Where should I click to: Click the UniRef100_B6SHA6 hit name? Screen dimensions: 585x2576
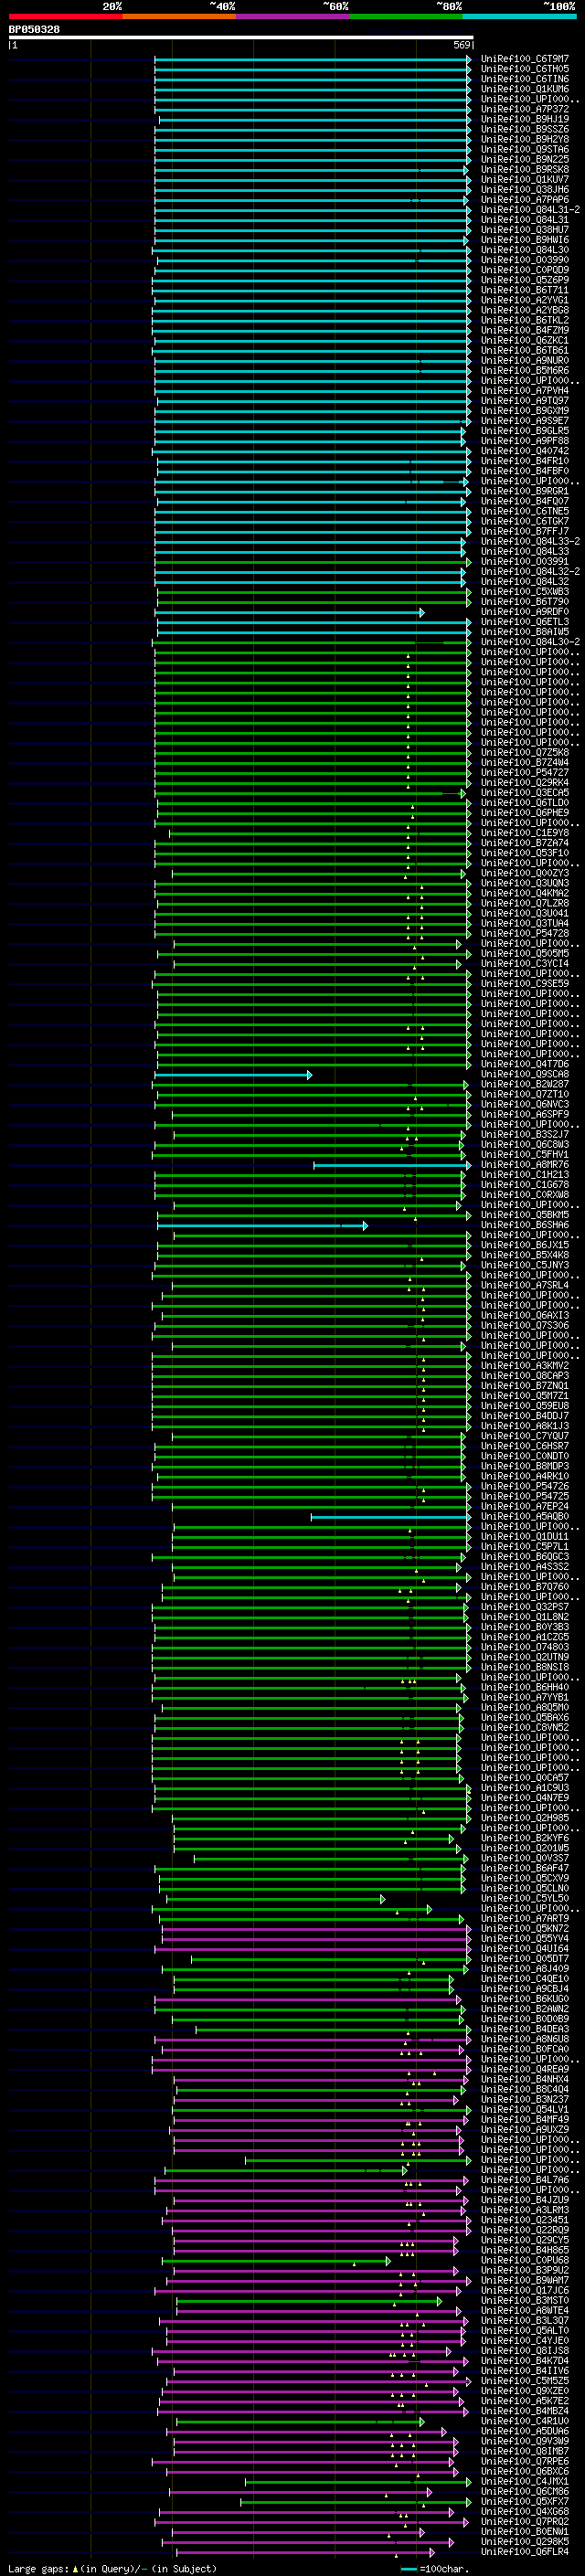(525, 1225)
